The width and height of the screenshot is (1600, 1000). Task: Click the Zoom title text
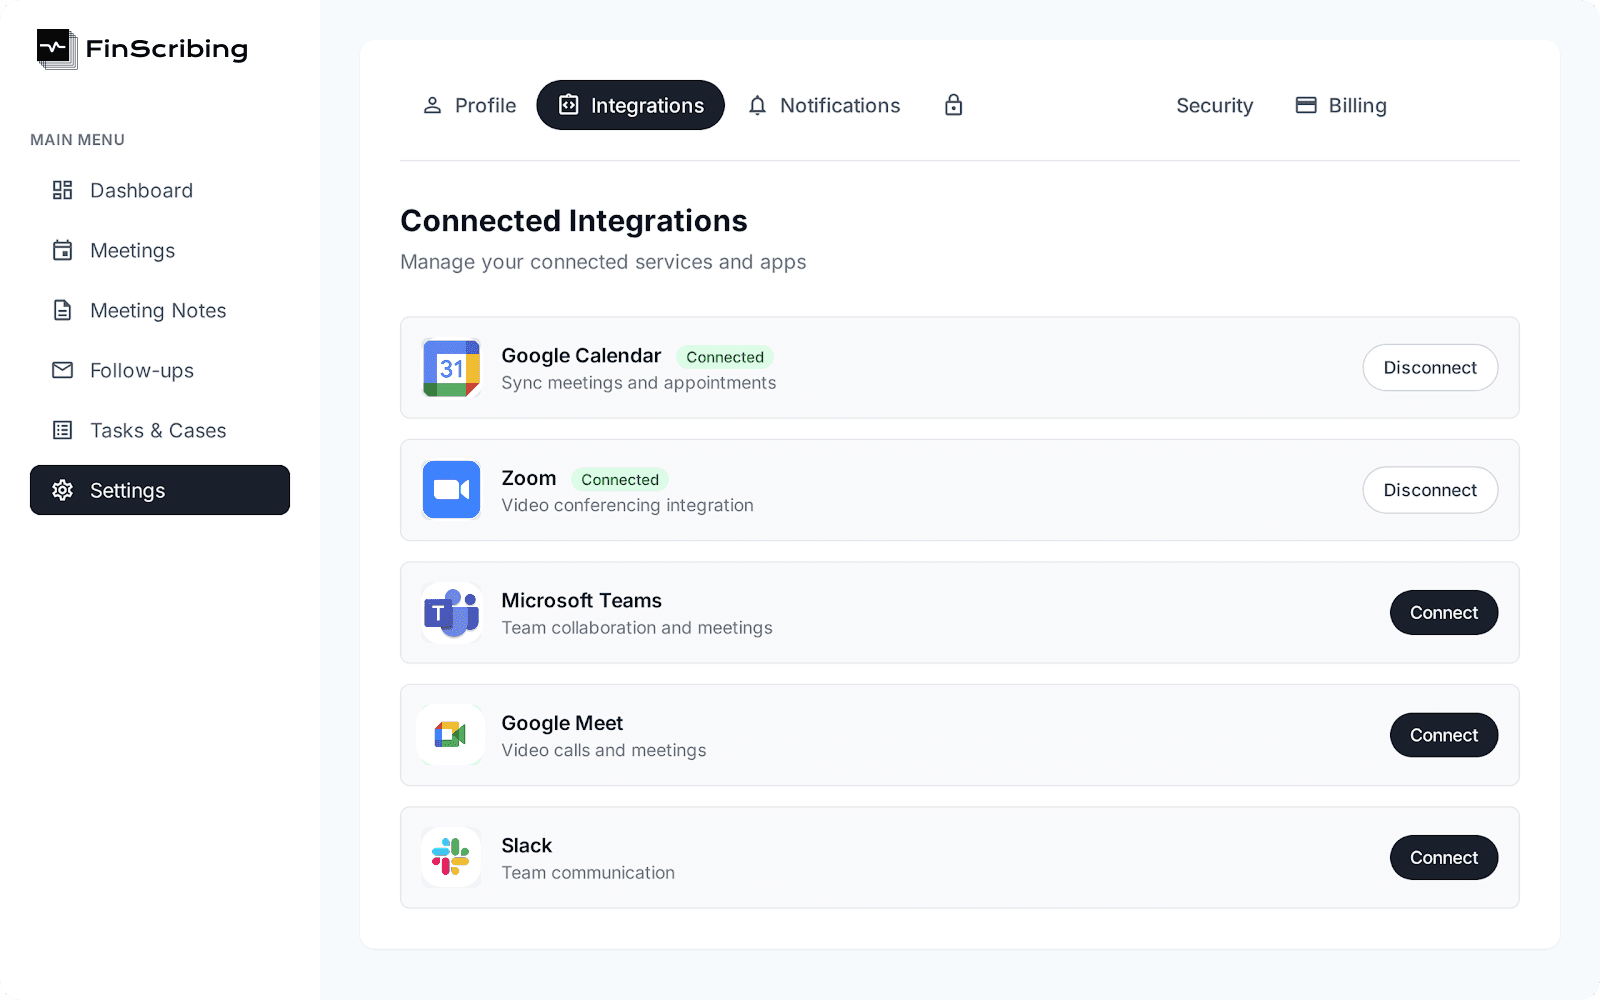[x=529, y=479]
